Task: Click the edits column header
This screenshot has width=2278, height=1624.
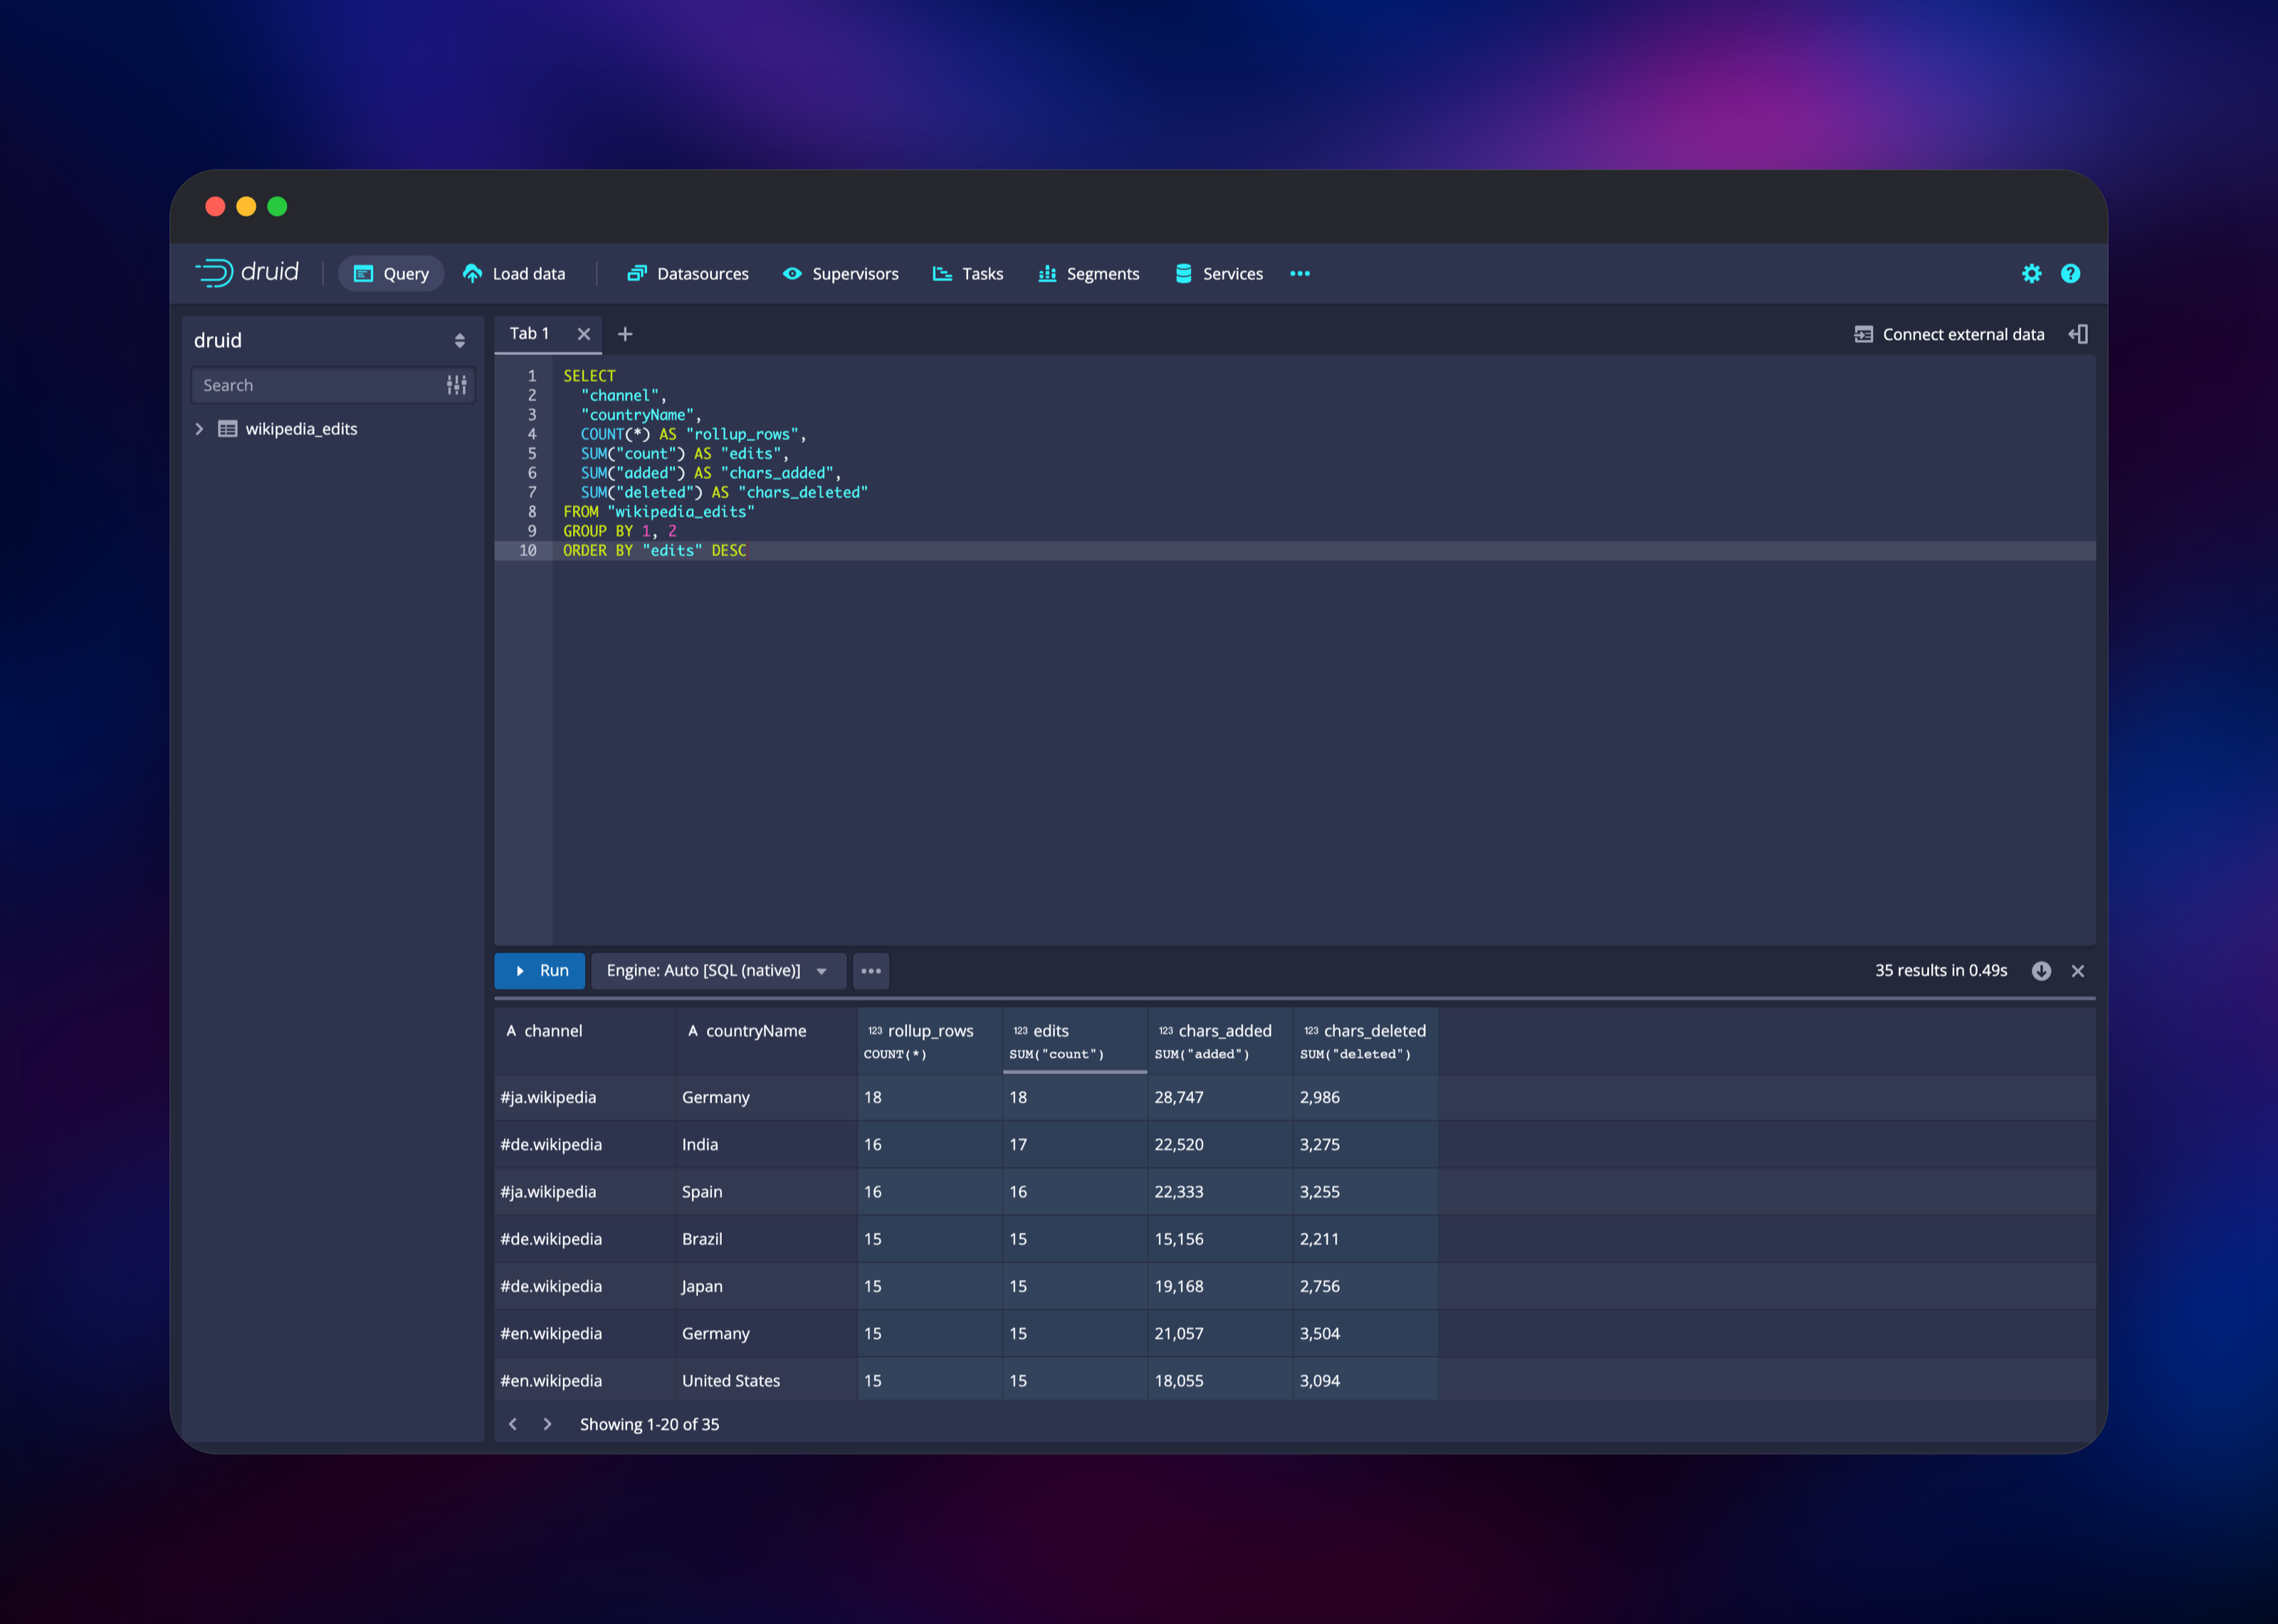Action: (x=1075, y=1041)
